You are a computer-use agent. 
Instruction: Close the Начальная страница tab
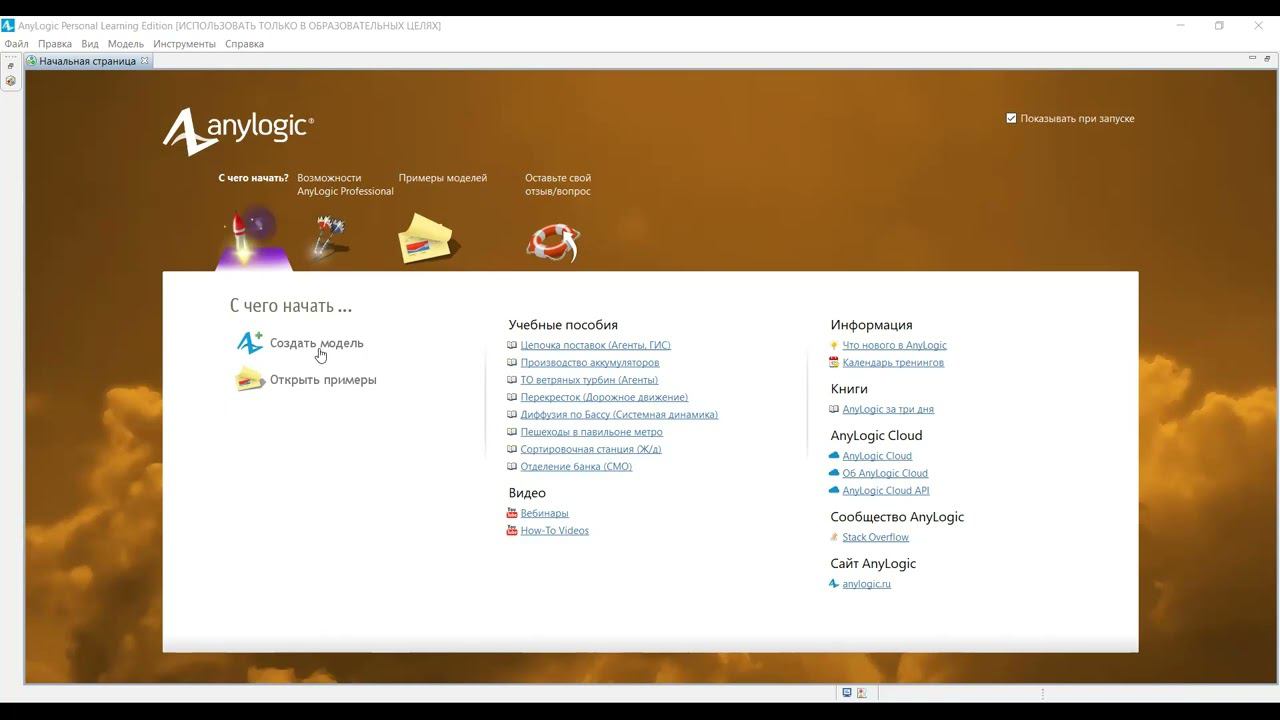[x=144, y=61]
